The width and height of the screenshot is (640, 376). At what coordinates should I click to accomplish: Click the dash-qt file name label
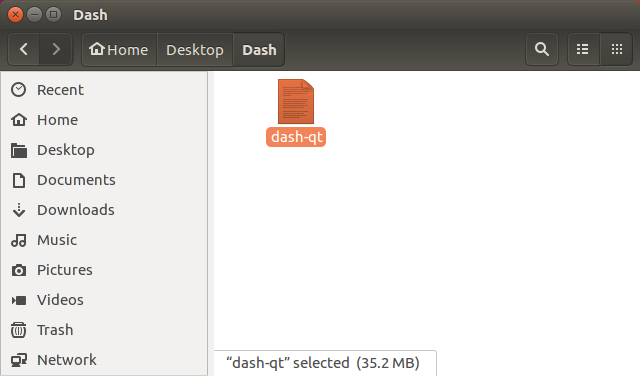point(296,137)
